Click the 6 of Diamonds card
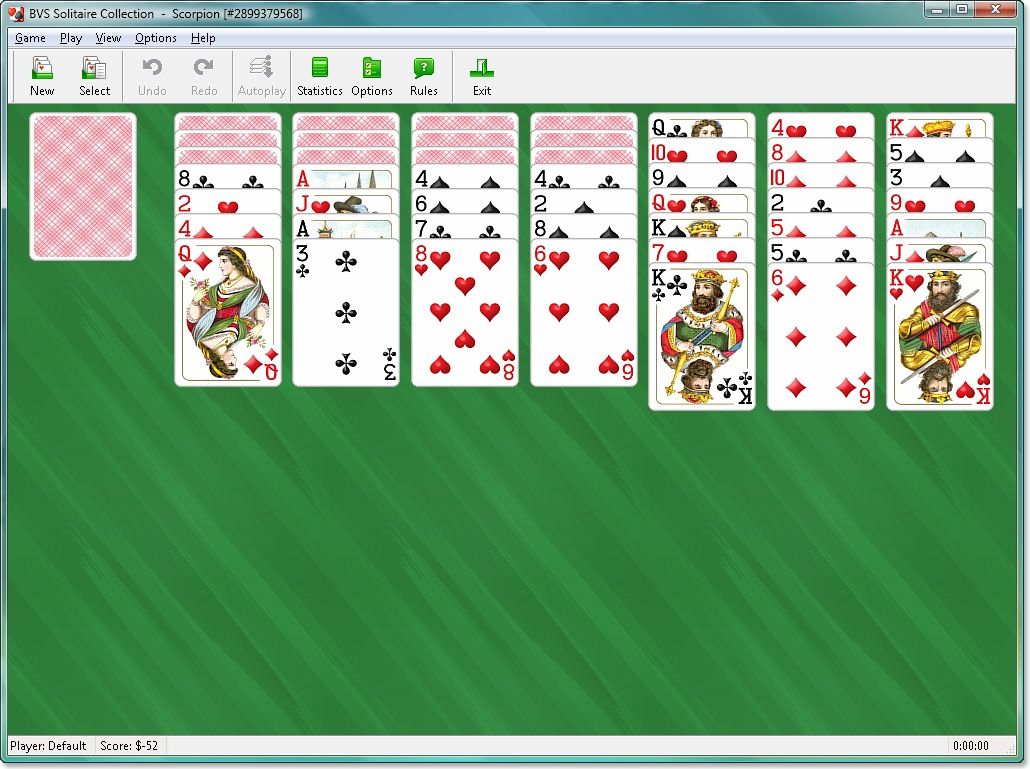The width and height of the screenshot is (1030, 769). tap(820, 337)
